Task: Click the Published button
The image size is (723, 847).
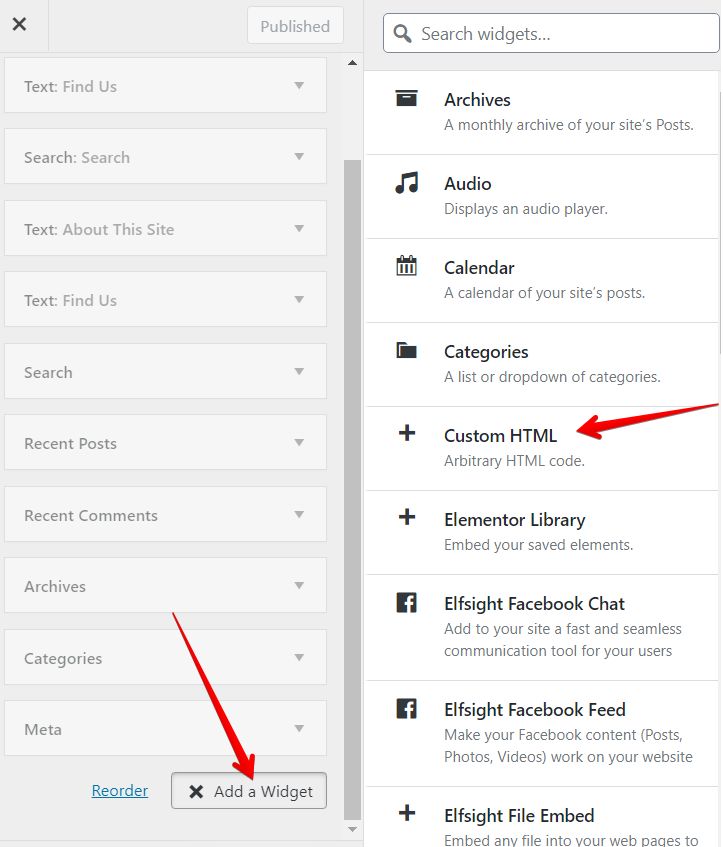Action: 295,27
